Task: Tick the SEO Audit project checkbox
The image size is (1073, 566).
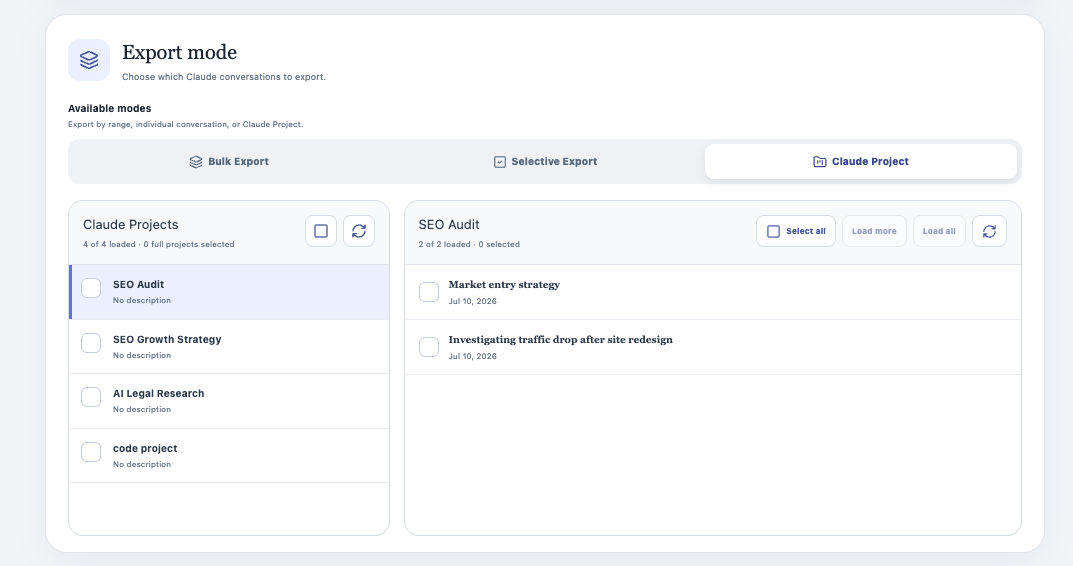Action: (x=91, y=288)
